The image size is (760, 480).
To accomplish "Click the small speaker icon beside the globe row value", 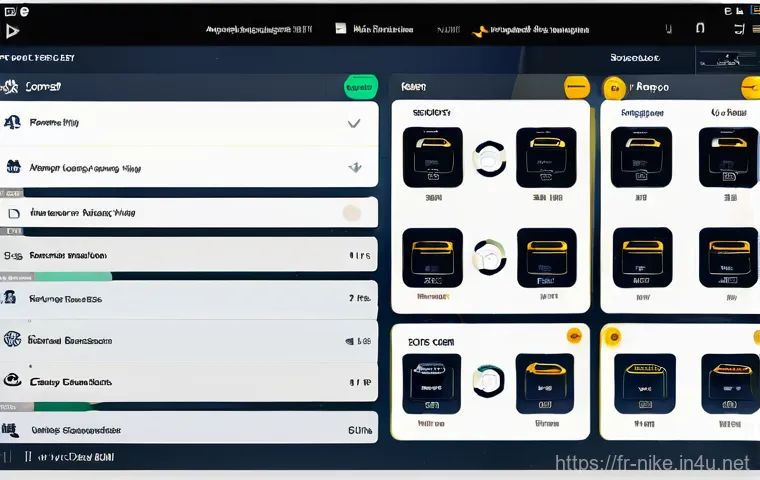I will coord(349,341).
